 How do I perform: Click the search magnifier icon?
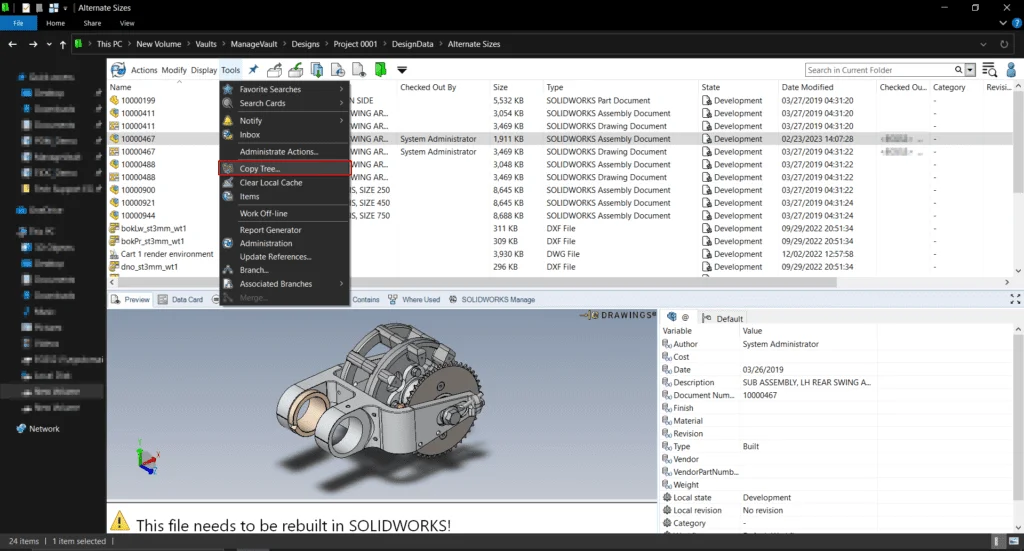pyautogui.click(x=958, y=70)
